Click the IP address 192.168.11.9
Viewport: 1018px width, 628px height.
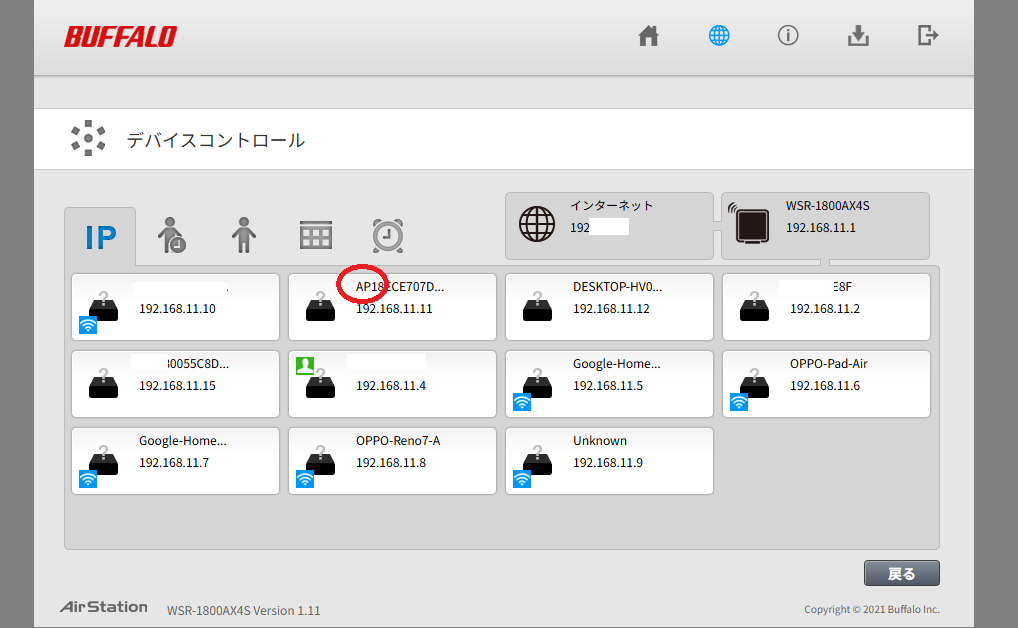[608, 462]
